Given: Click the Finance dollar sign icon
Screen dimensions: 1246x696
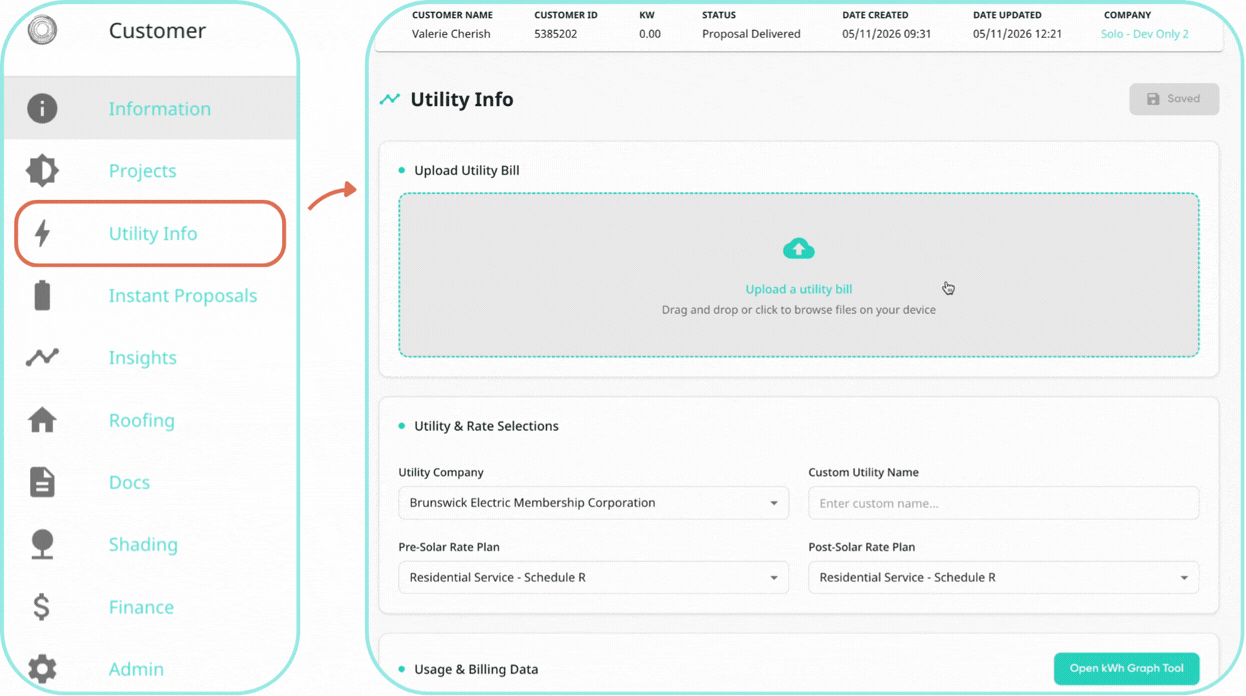Looking at the screenshot, I should [x=42, y=607].
